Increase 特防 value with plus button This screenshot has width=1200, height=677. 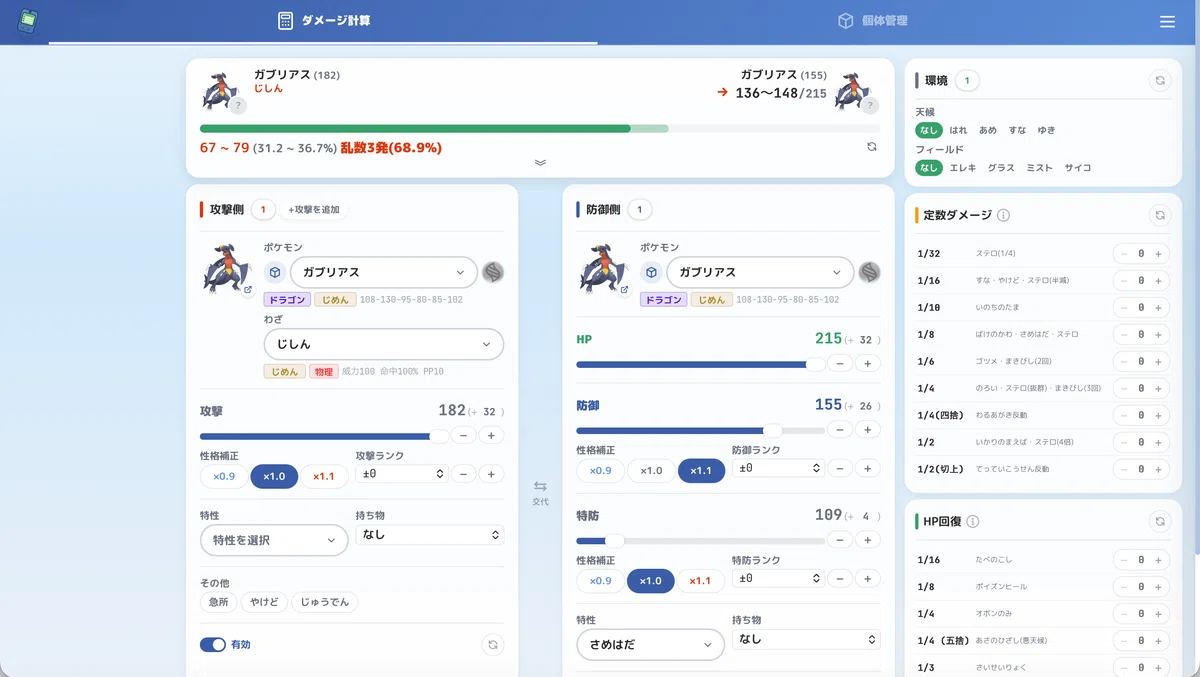click(x=868, y=540)
